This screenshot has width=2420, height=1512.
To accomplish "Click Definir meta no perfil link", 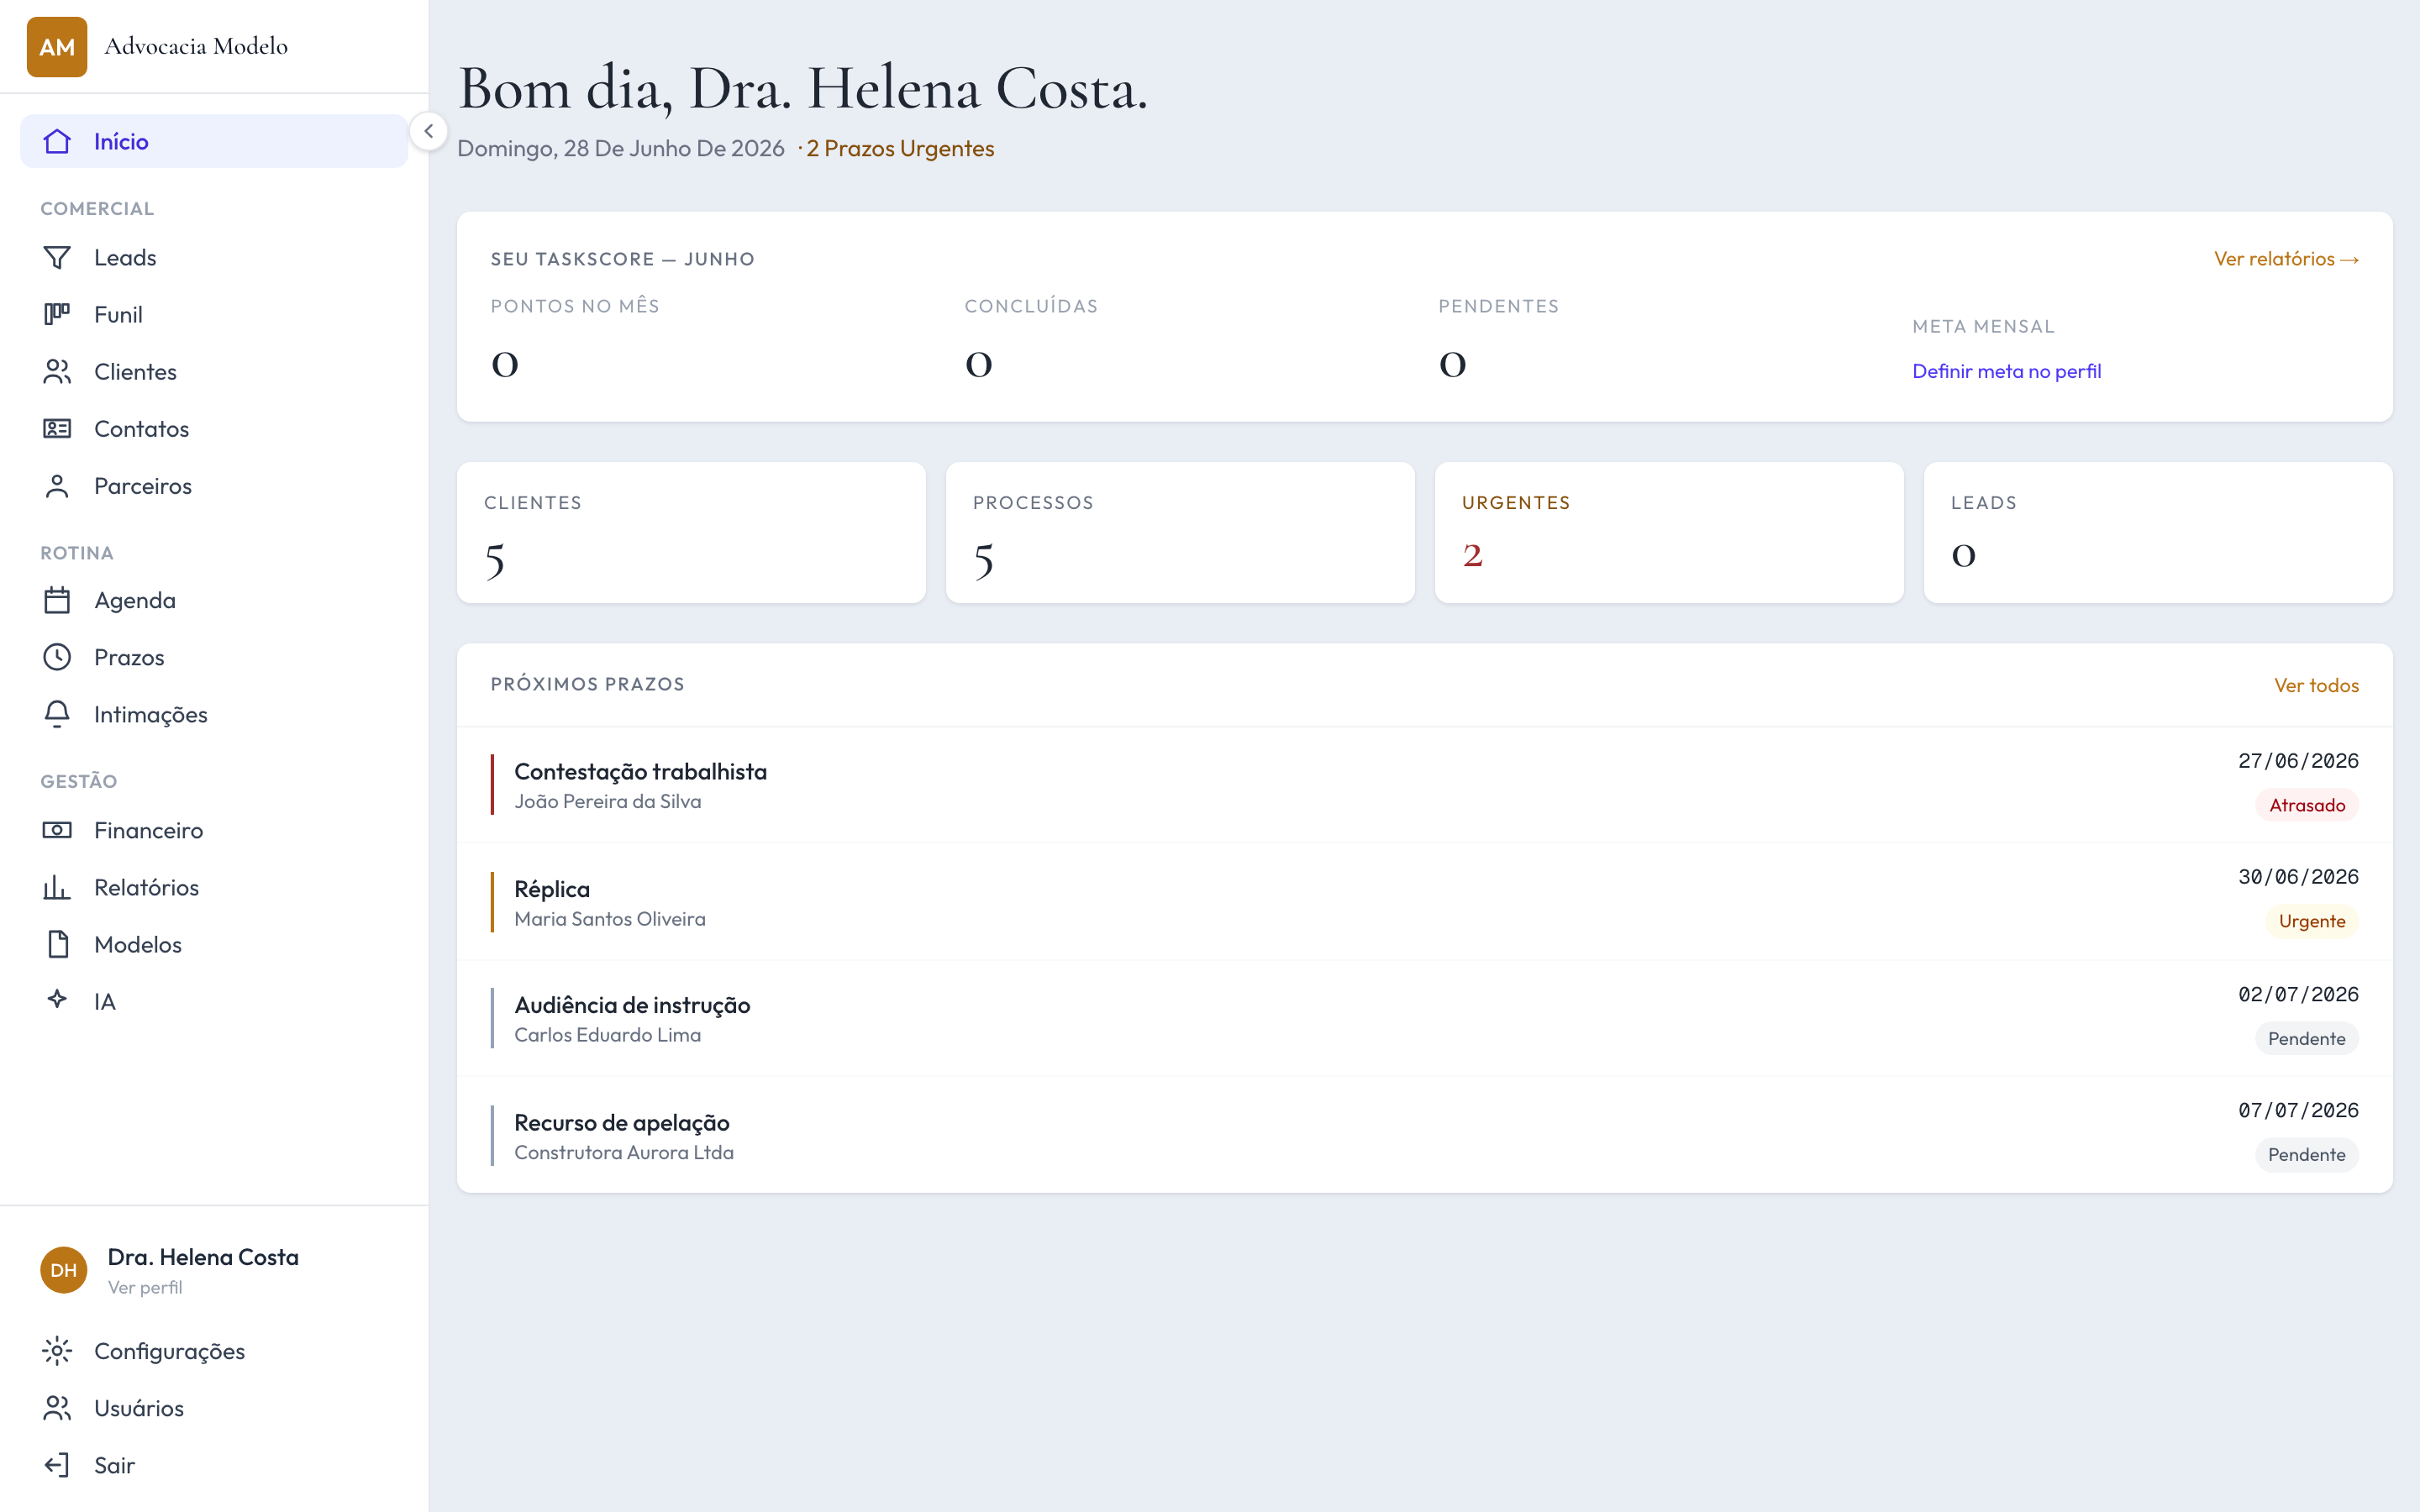I will click(2006, 371).
